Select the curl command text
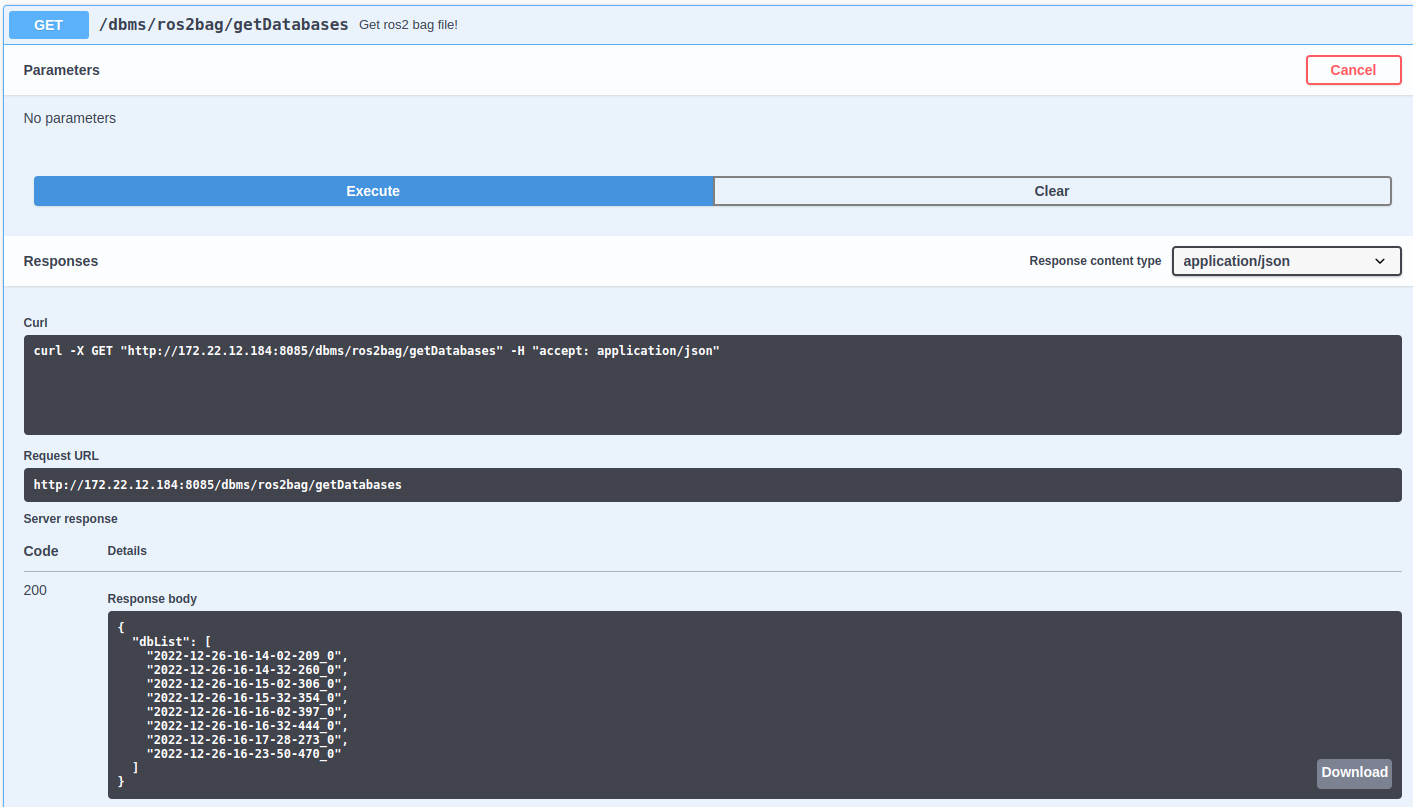 (377, 350)
